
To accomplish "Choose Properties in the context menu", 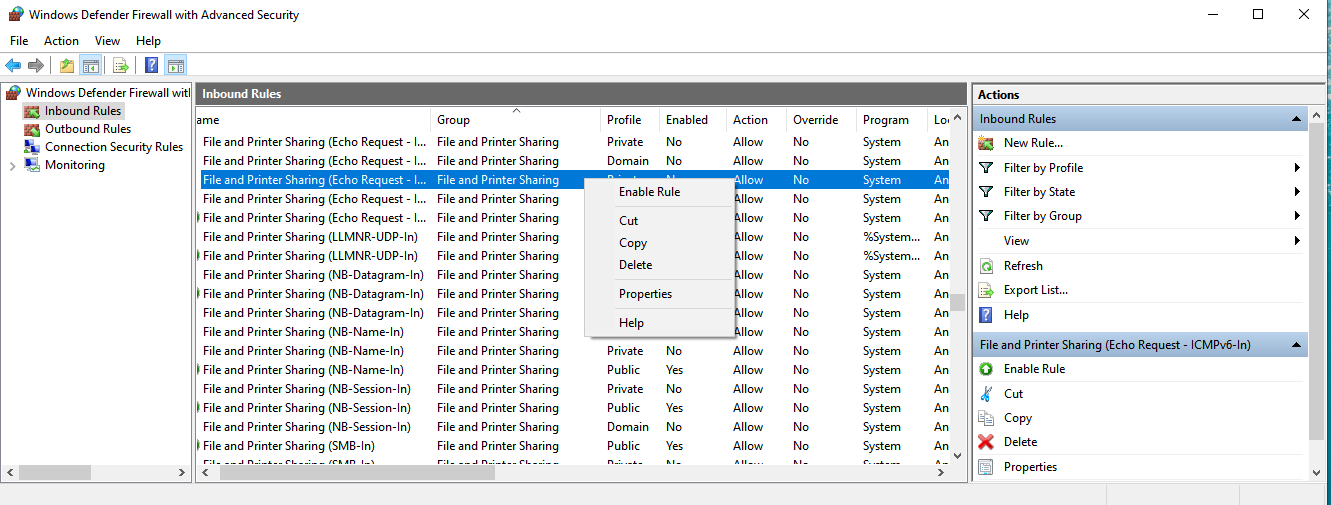I will click(659, 294).
